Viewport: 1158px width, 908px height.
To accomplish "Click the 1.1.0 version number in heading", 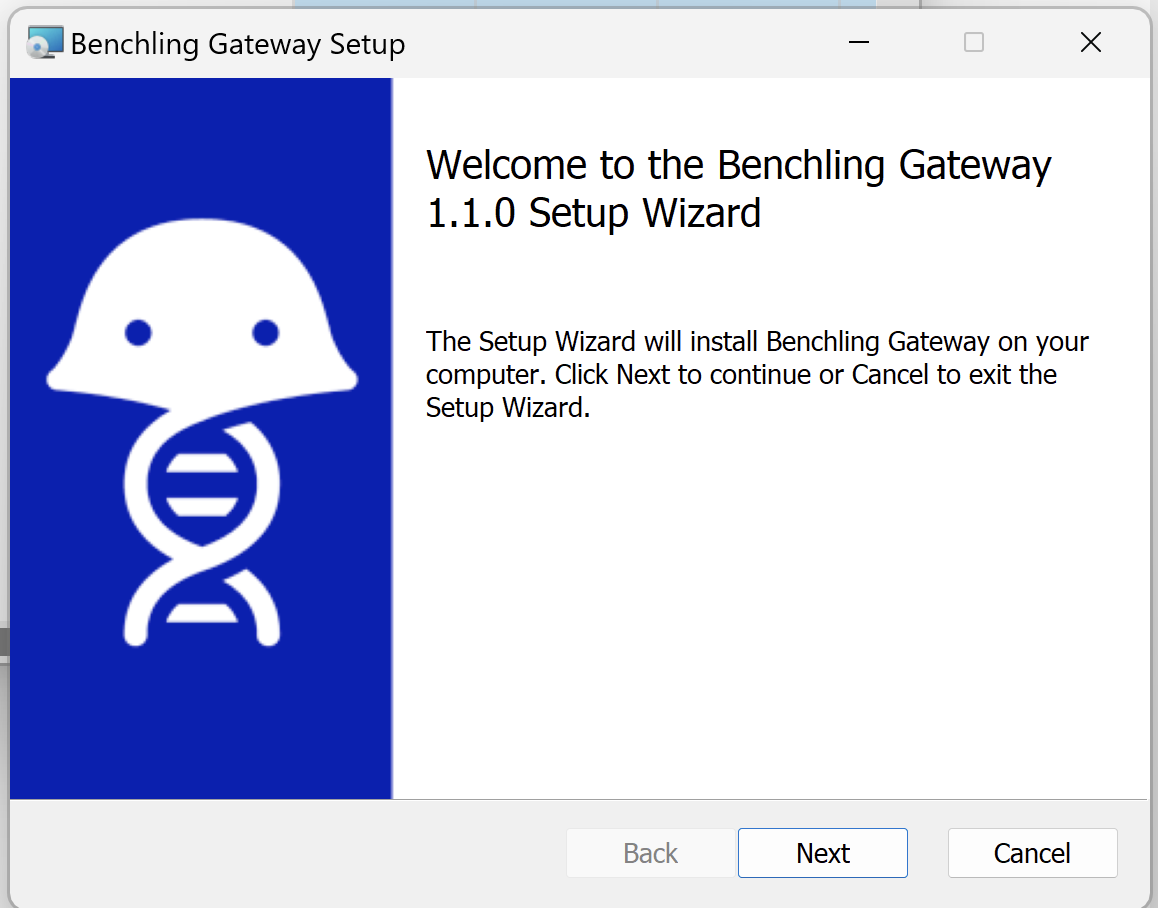I will [x=472, y=213].
